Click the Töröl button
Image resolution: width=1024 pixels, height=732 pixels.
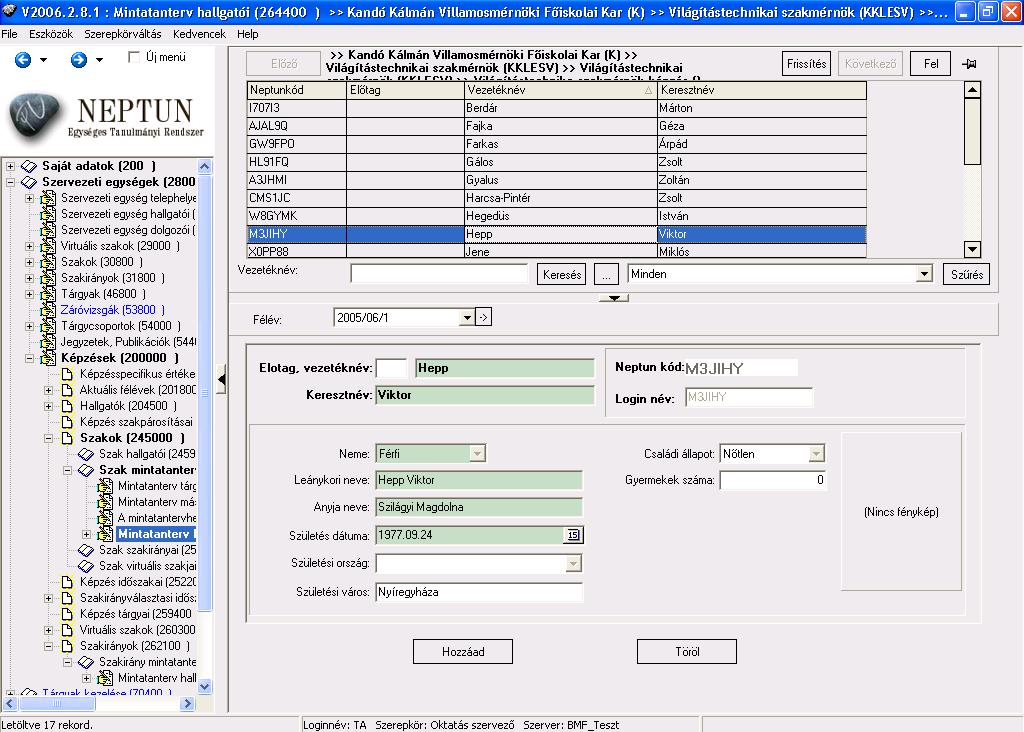click(x=687, y=652)
